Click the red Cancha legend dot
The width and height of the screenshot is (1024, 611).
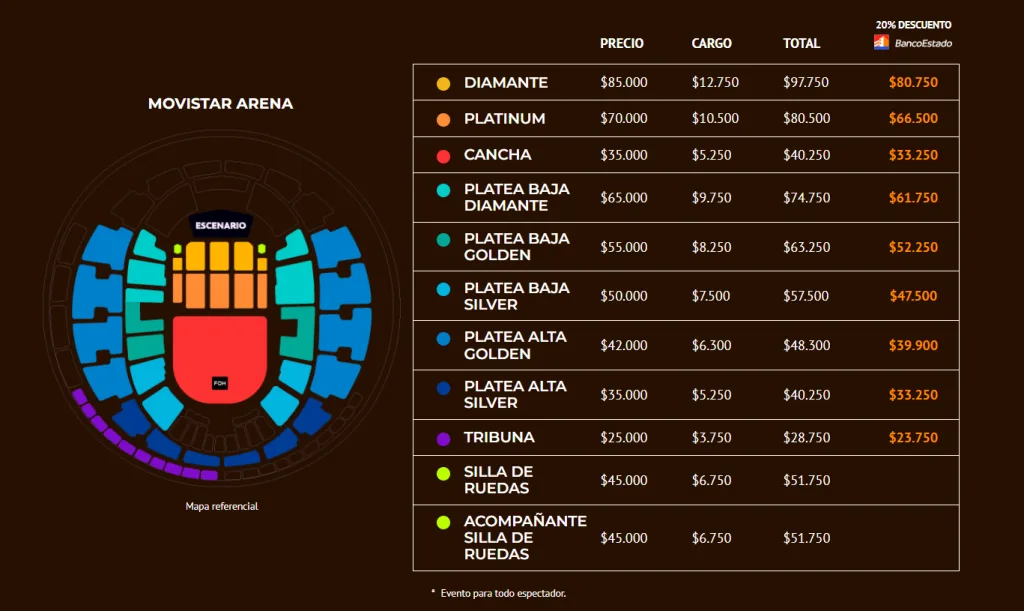click(x=443, y=156)
